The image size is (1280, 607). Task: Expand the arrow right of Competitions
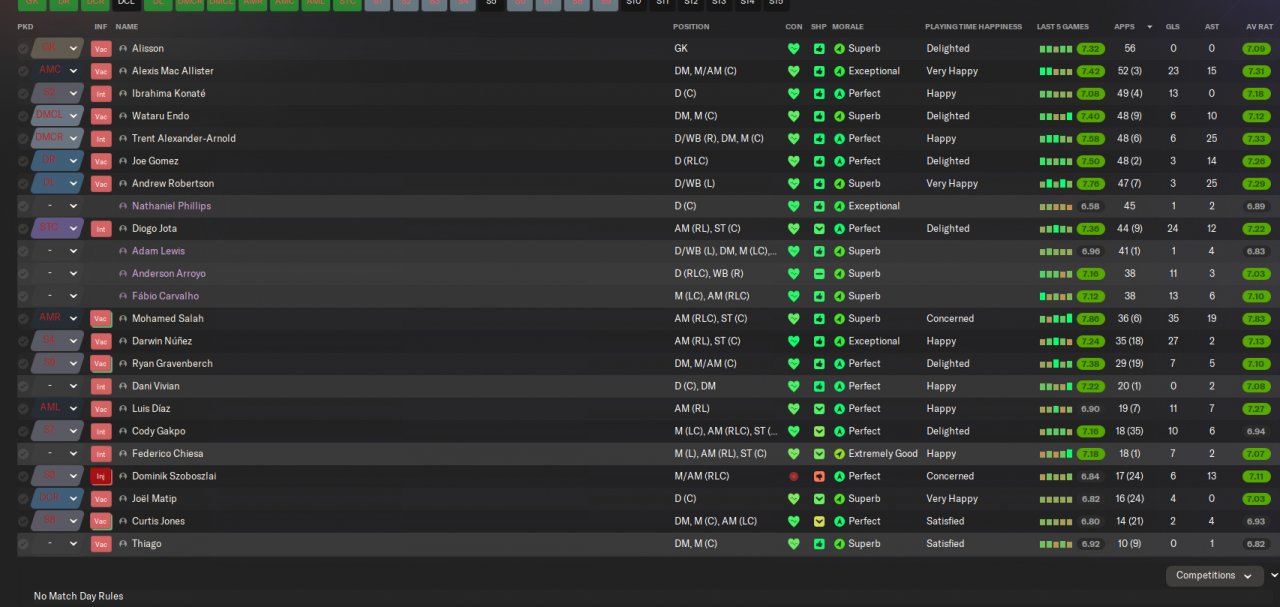[1273, 576]
